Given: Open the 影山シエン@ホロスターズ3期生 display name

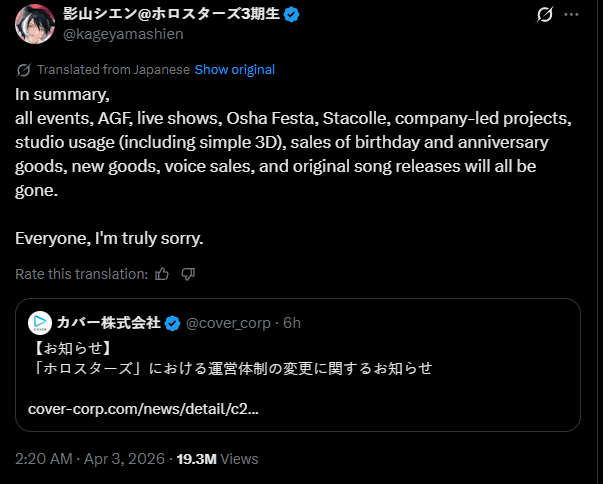Looking at the screenshot, I should tap(172, 14).
